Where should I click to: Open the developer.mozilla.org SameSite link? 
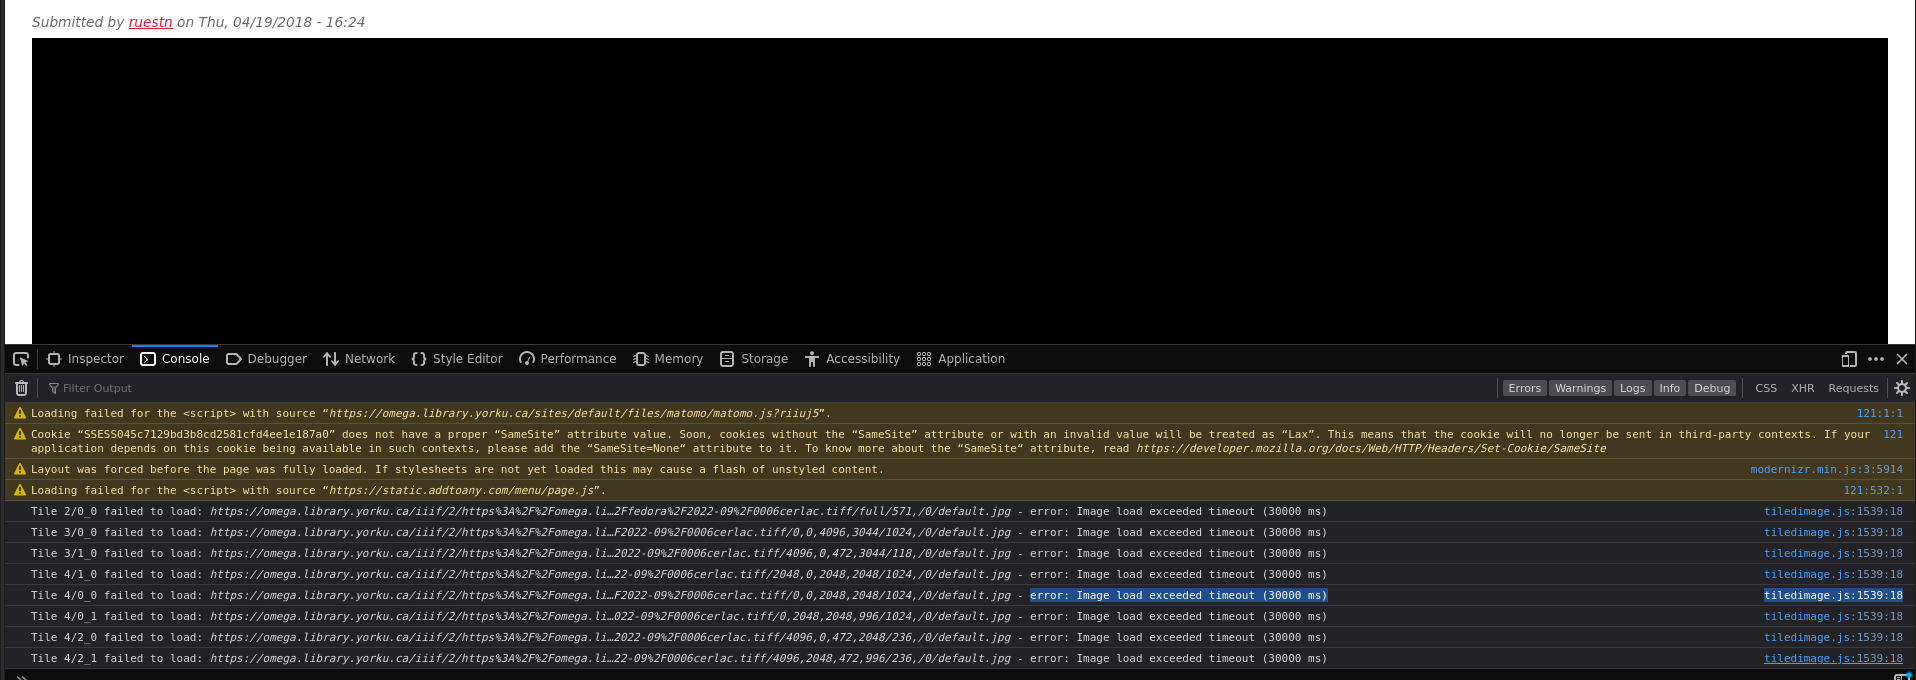tap(1371, 448)
